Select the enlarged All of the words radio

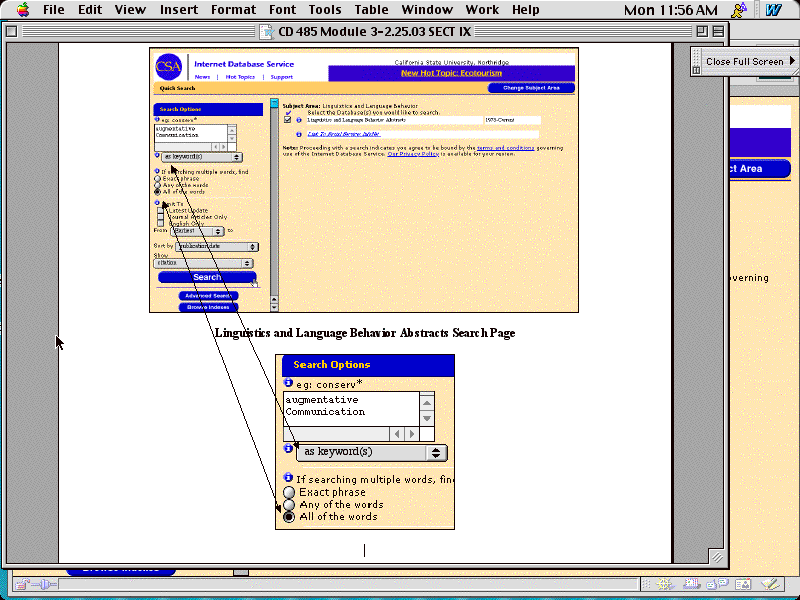coord(289,517)
